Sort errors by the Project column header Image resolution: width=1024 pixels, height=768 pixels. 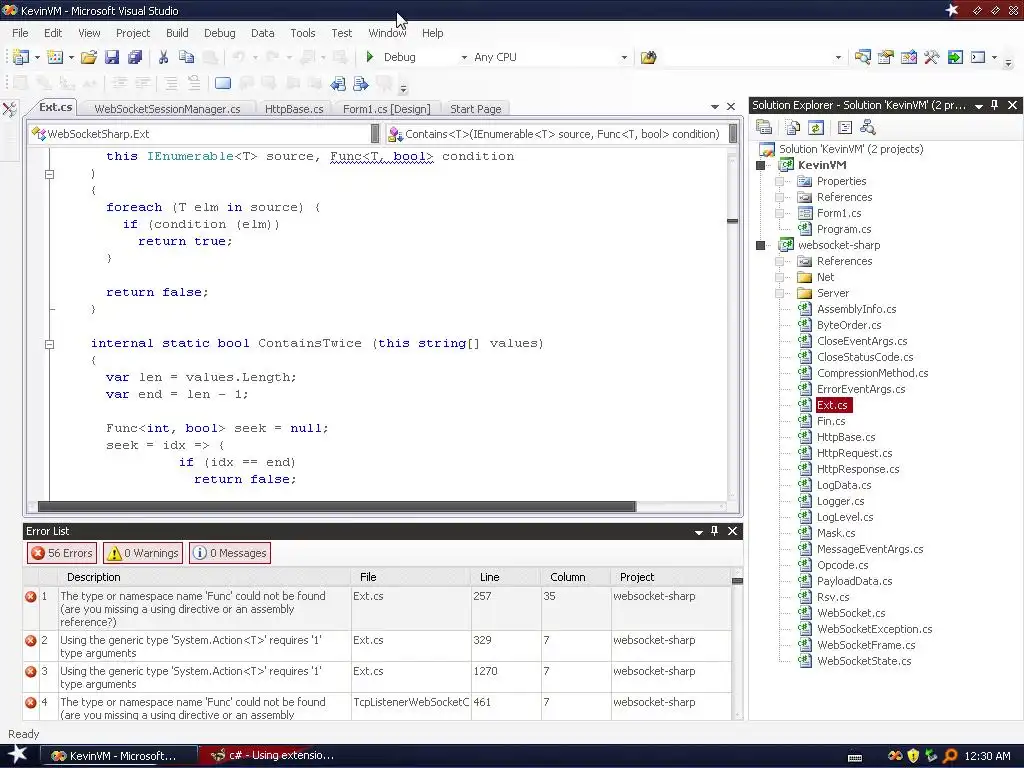(x=669, y=577)
